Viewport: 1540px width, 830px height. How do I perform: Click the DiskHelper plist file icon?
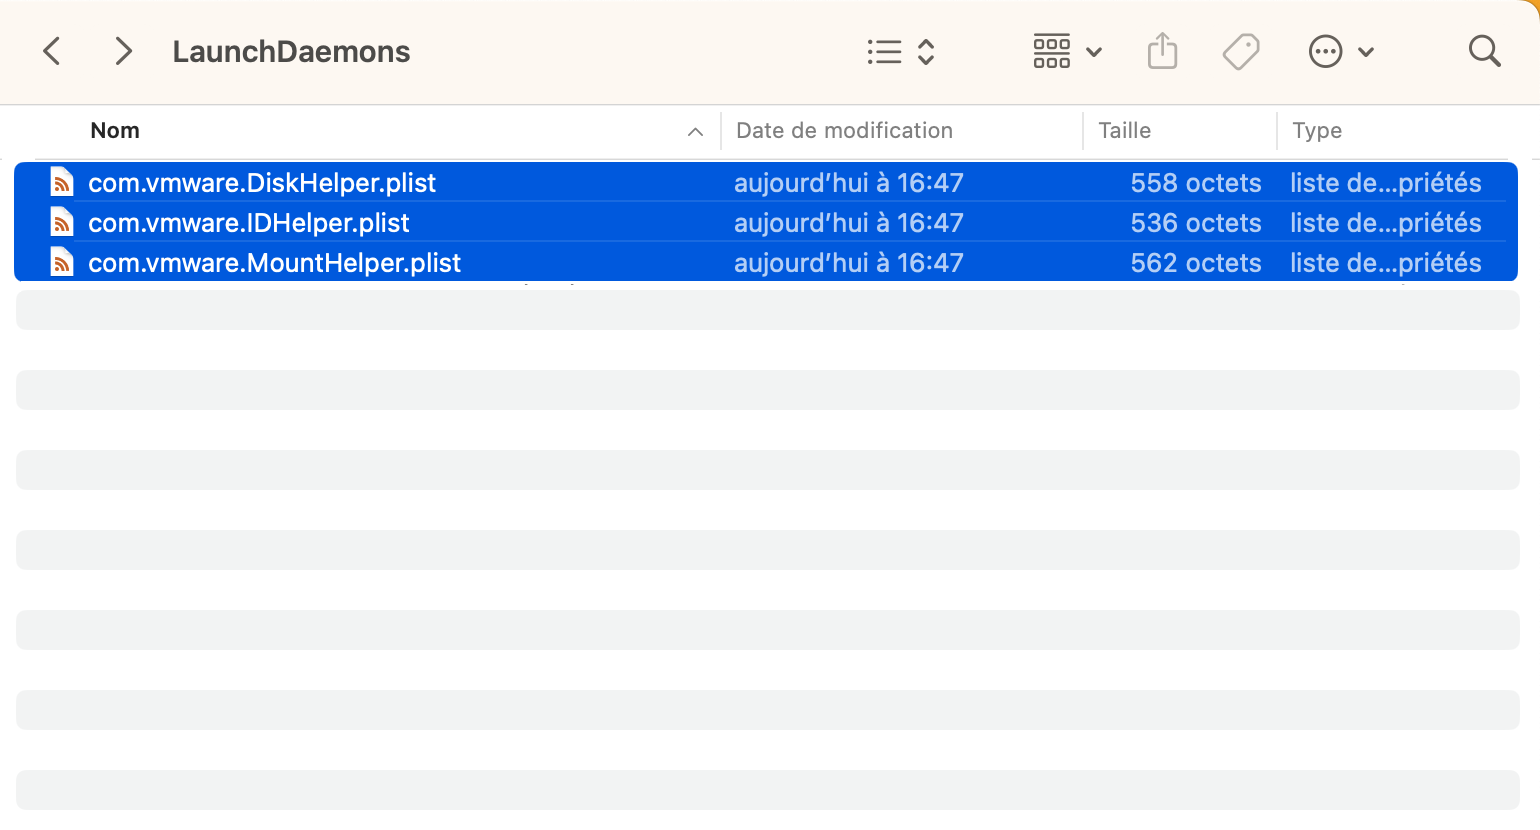point(62,183)
